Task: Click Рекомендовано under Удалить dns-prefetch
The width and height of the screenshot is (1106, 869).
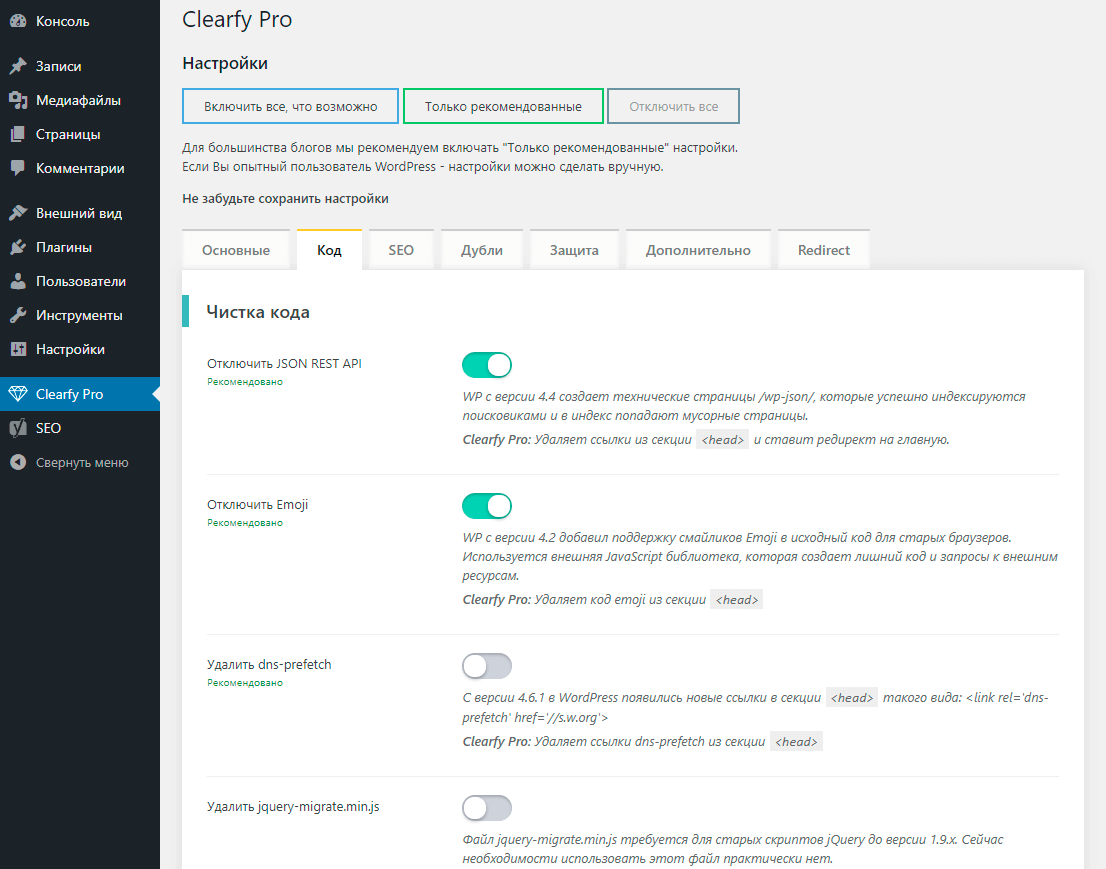Action: (245, 683)
